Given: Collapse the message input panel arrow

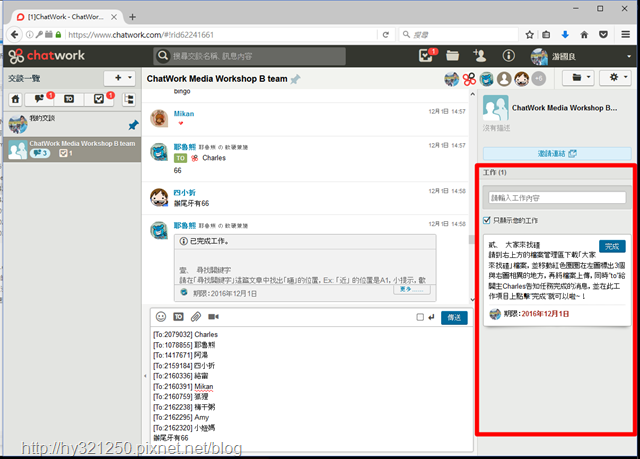Looking at the screenshot, I should point(145,376).
